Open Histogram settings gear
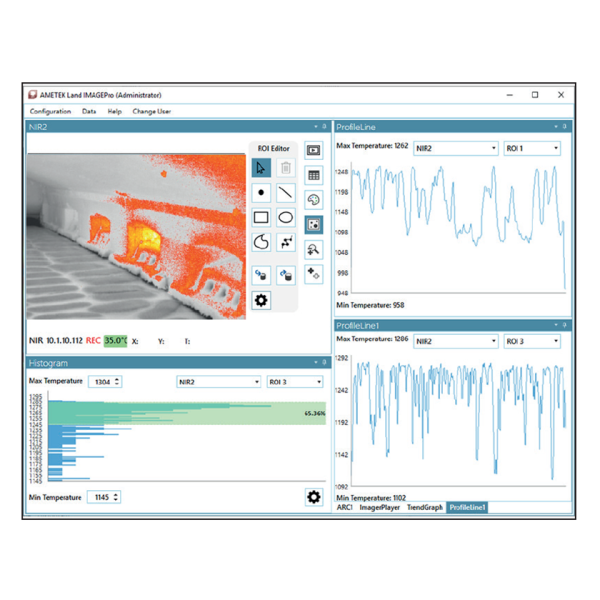 tap(313, 497)
